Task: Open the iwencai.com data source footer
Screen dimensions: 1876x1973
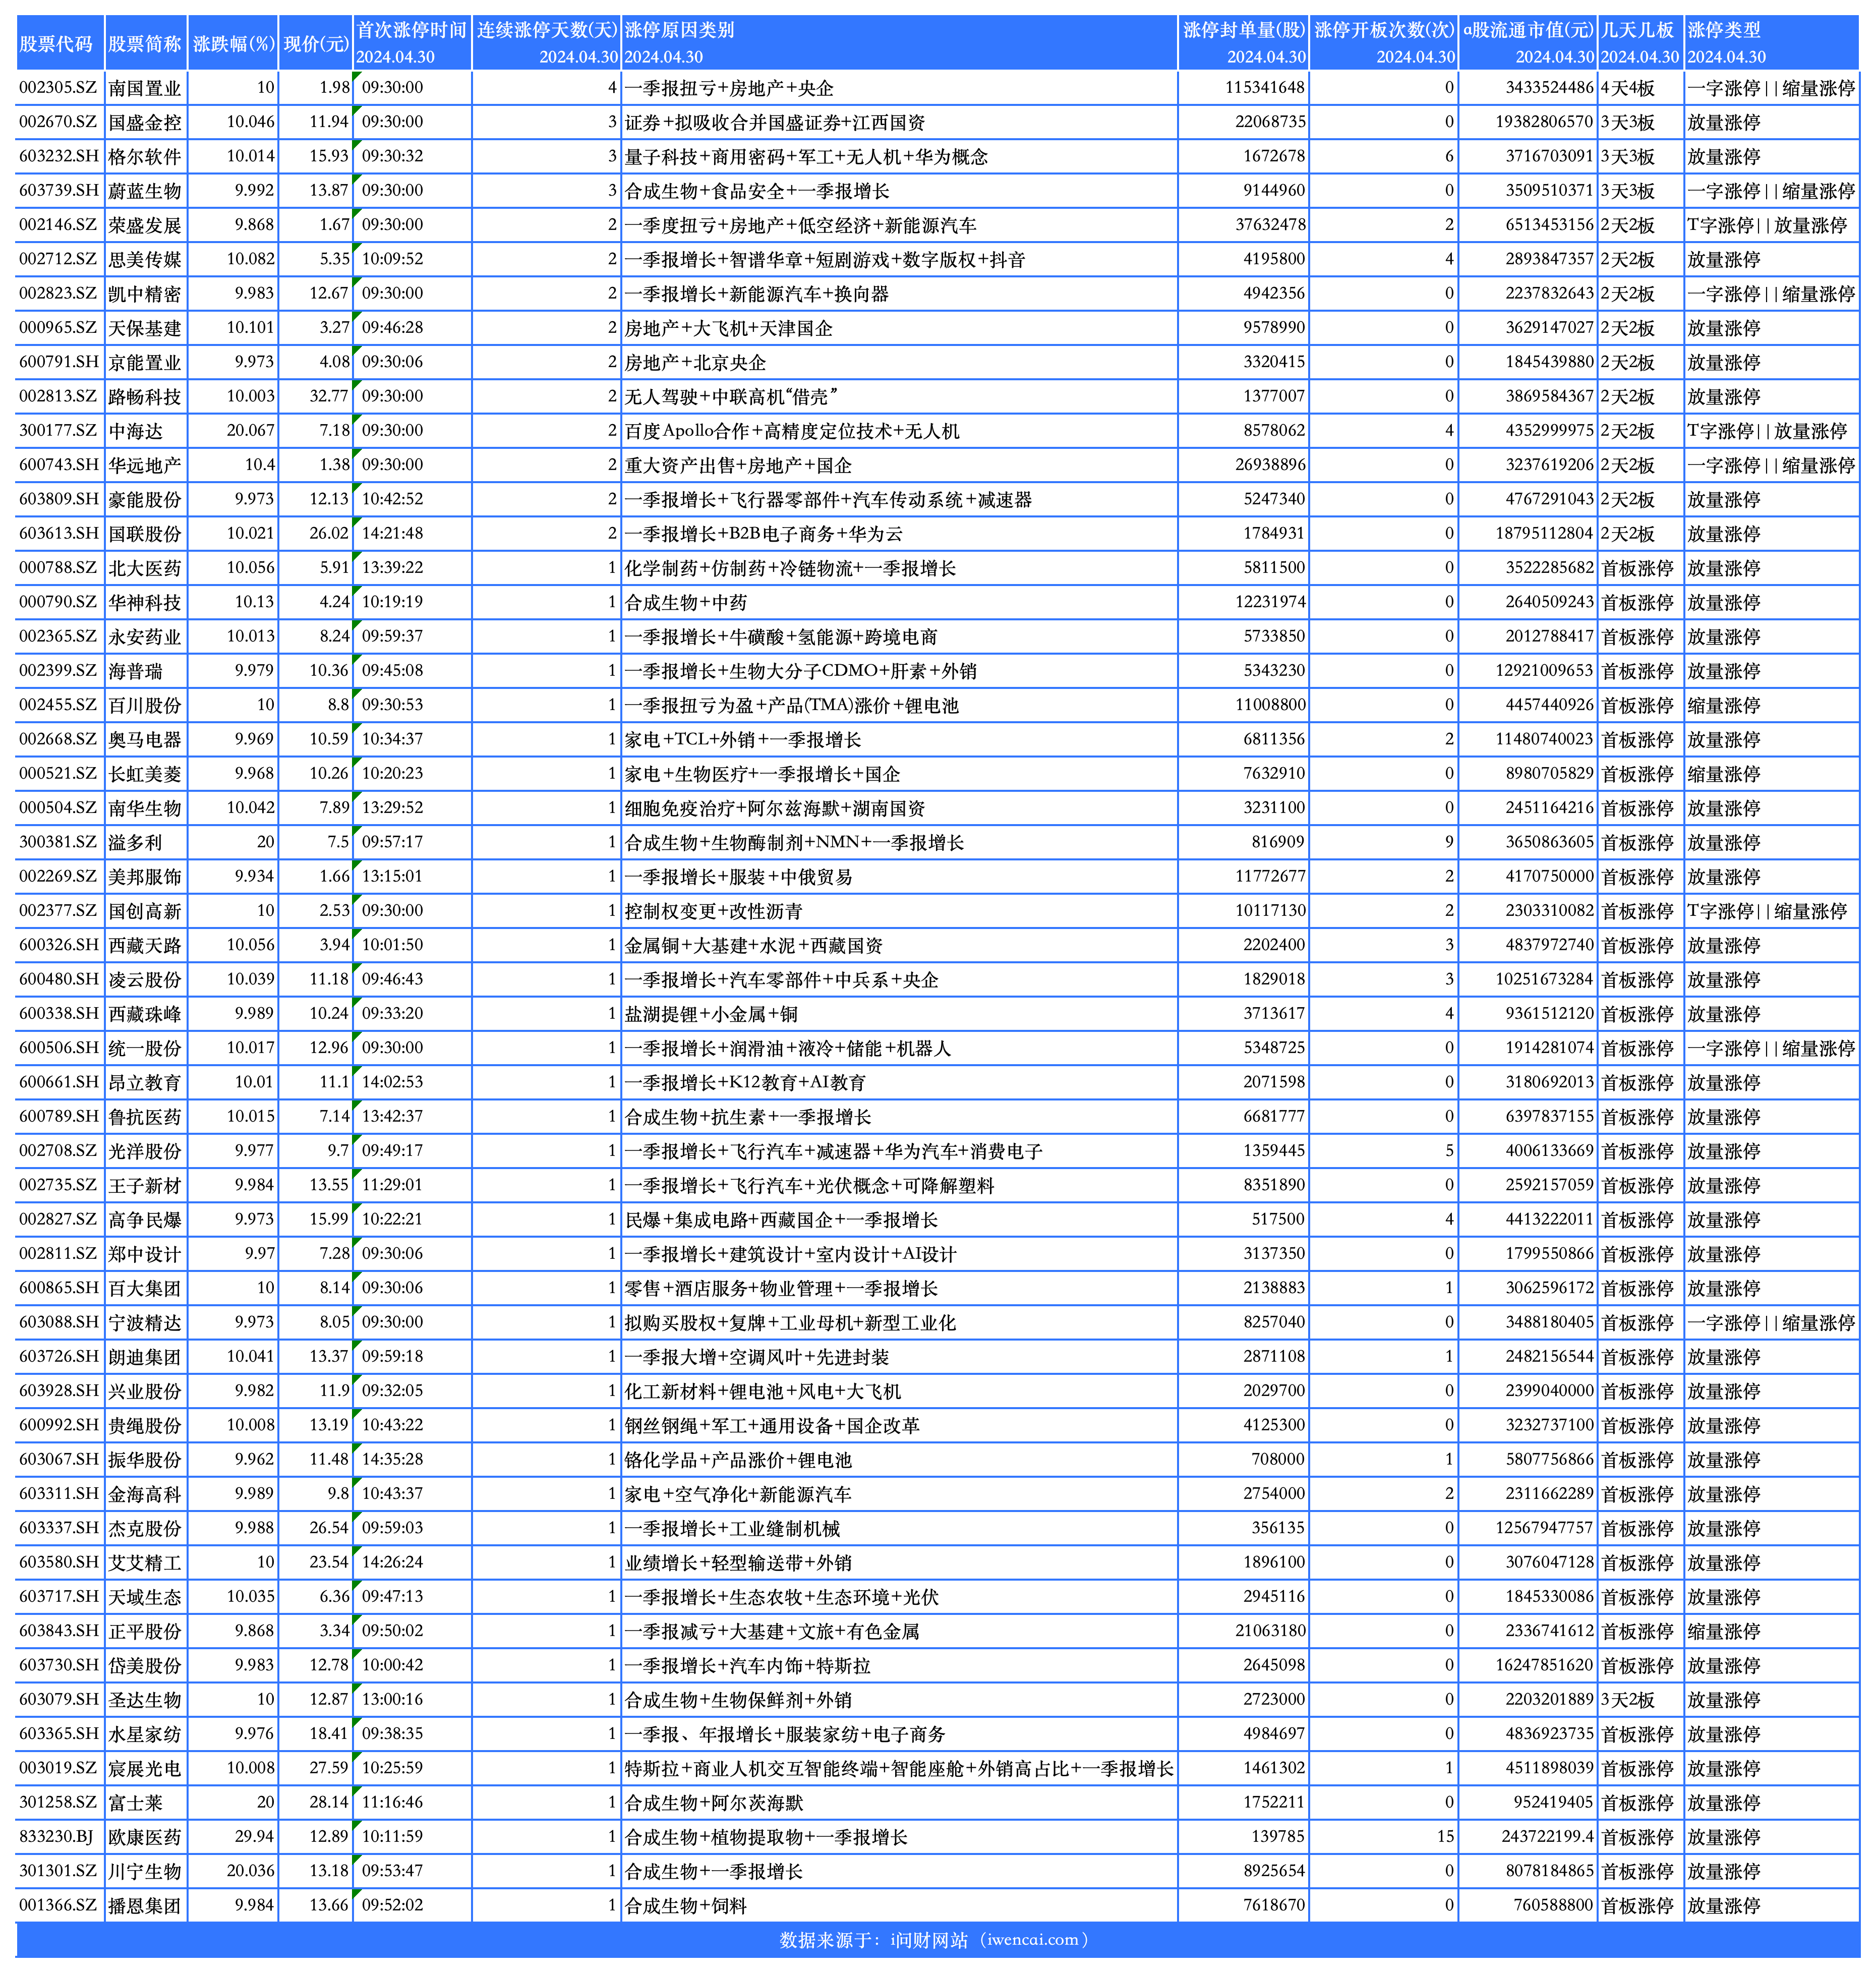Action: point(937,1940)
